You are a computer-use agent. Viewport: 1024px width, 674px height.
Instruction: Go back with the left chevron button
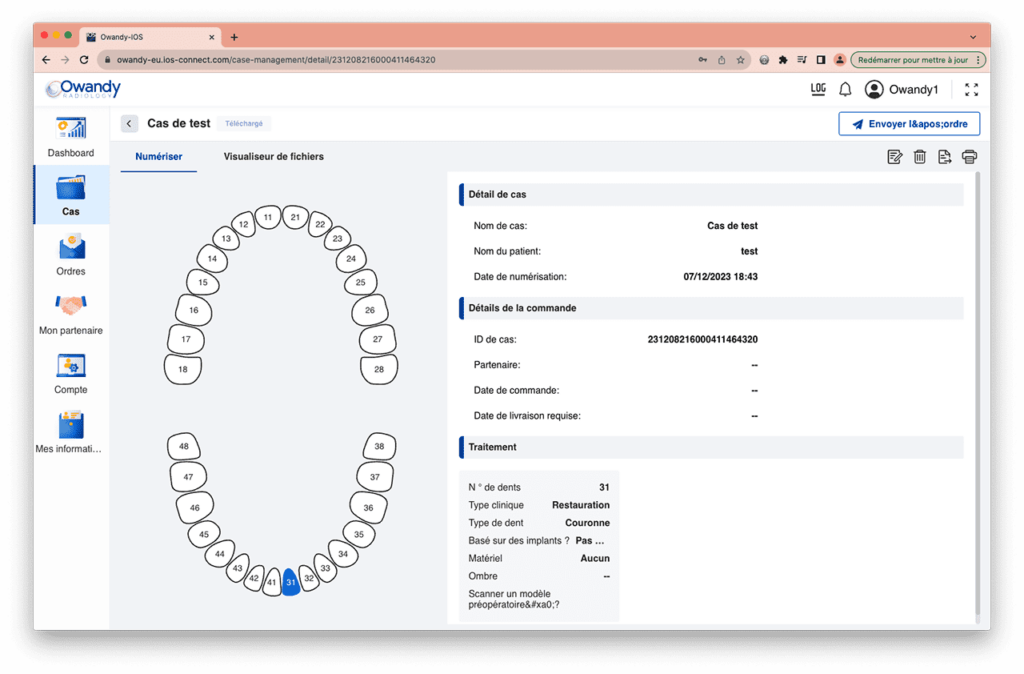[x=129, y=123]
